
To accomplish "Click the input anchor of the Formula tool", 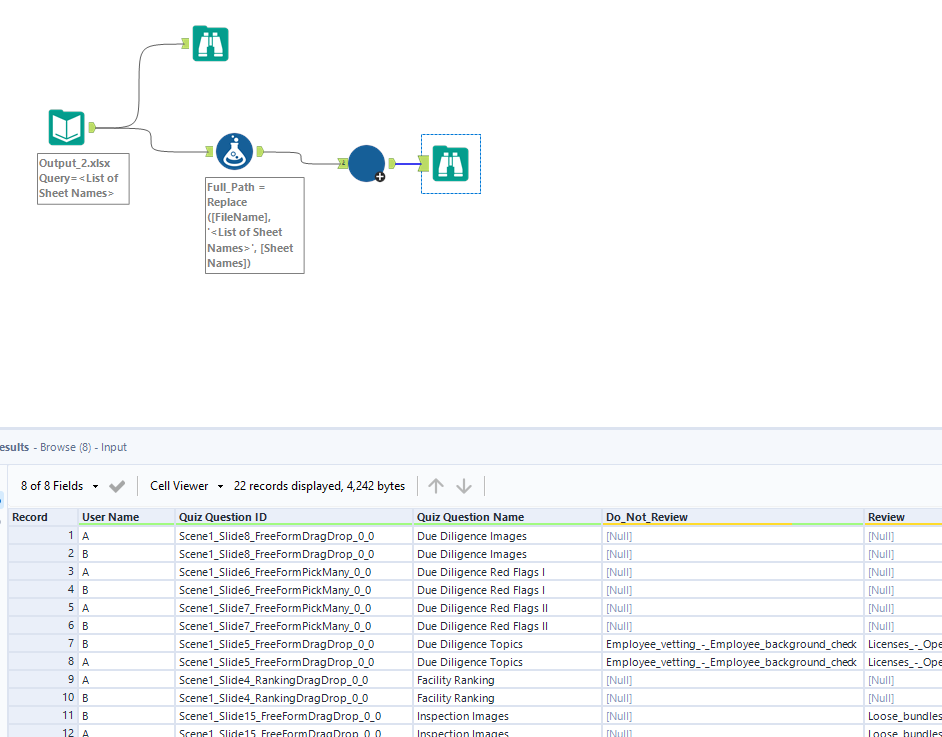I will click(x=209, y=151).
